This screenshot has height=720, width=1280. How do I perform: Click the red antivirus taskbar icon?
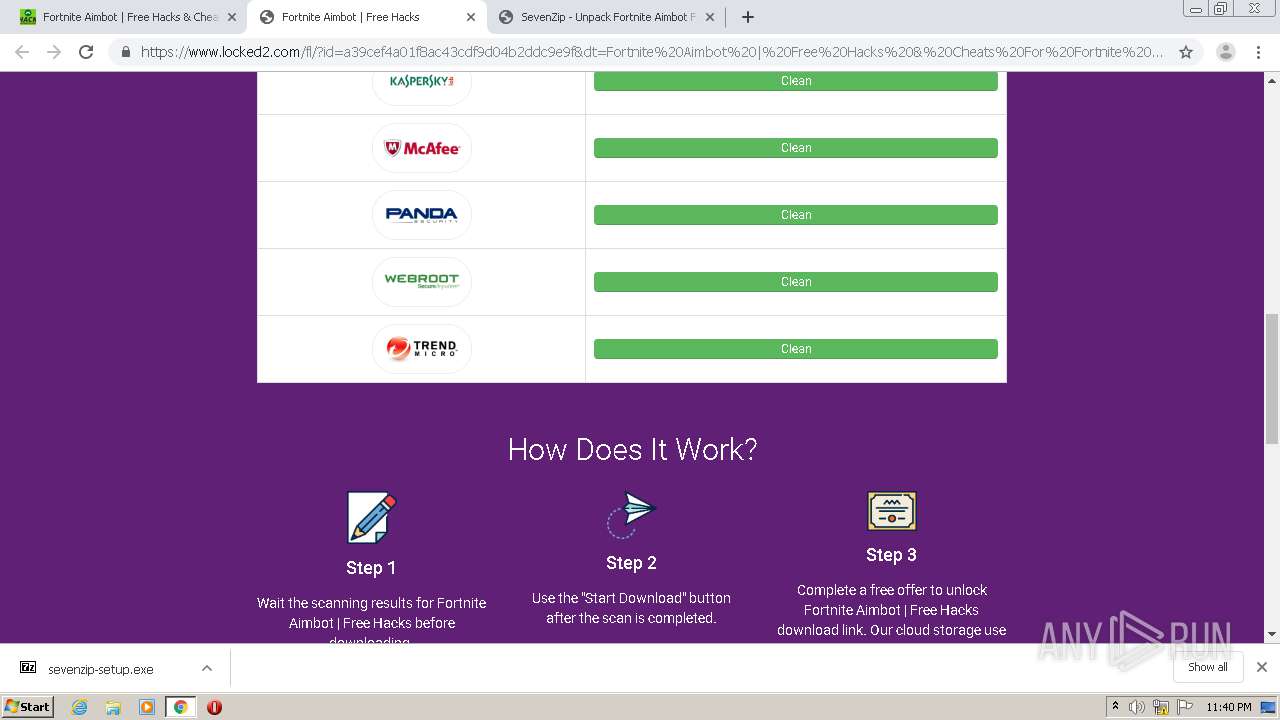[214, 707]
